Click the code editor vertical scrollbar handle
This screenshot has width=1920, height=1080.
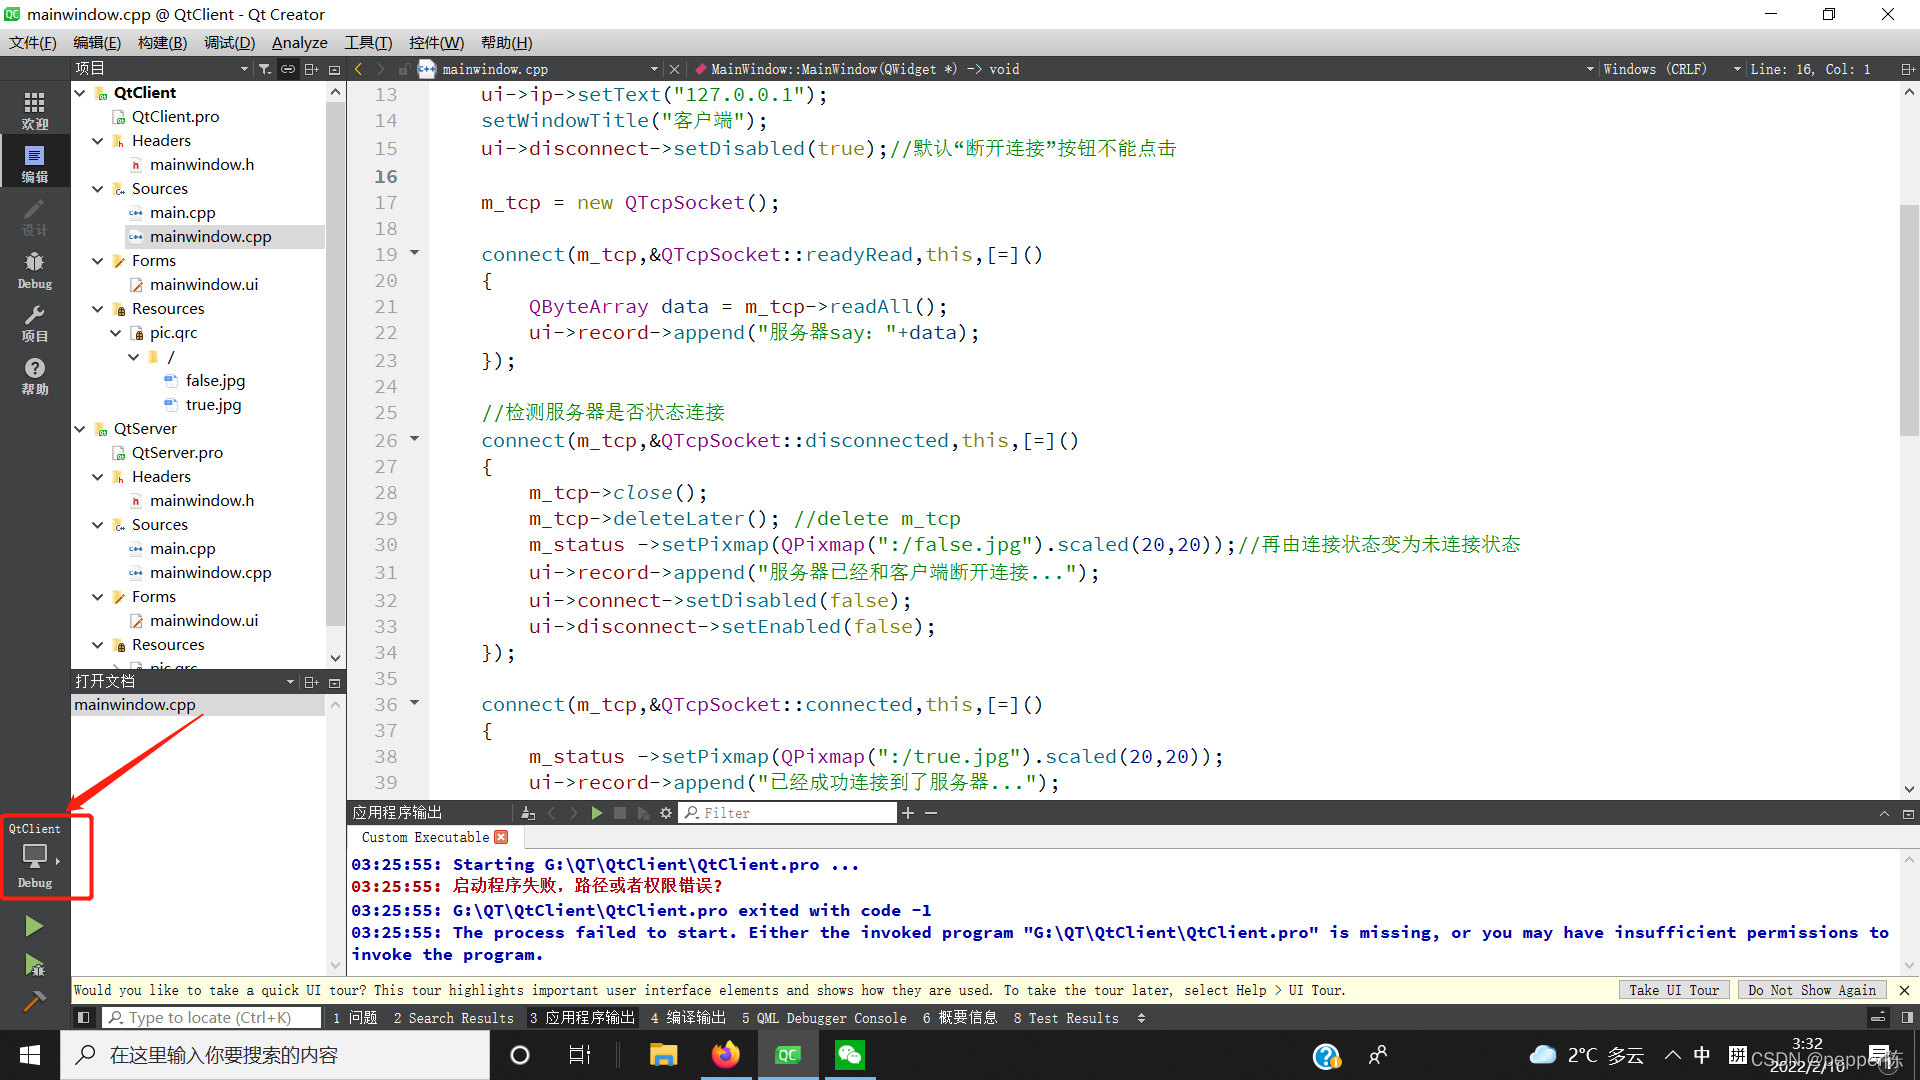tap(1908, 320)
